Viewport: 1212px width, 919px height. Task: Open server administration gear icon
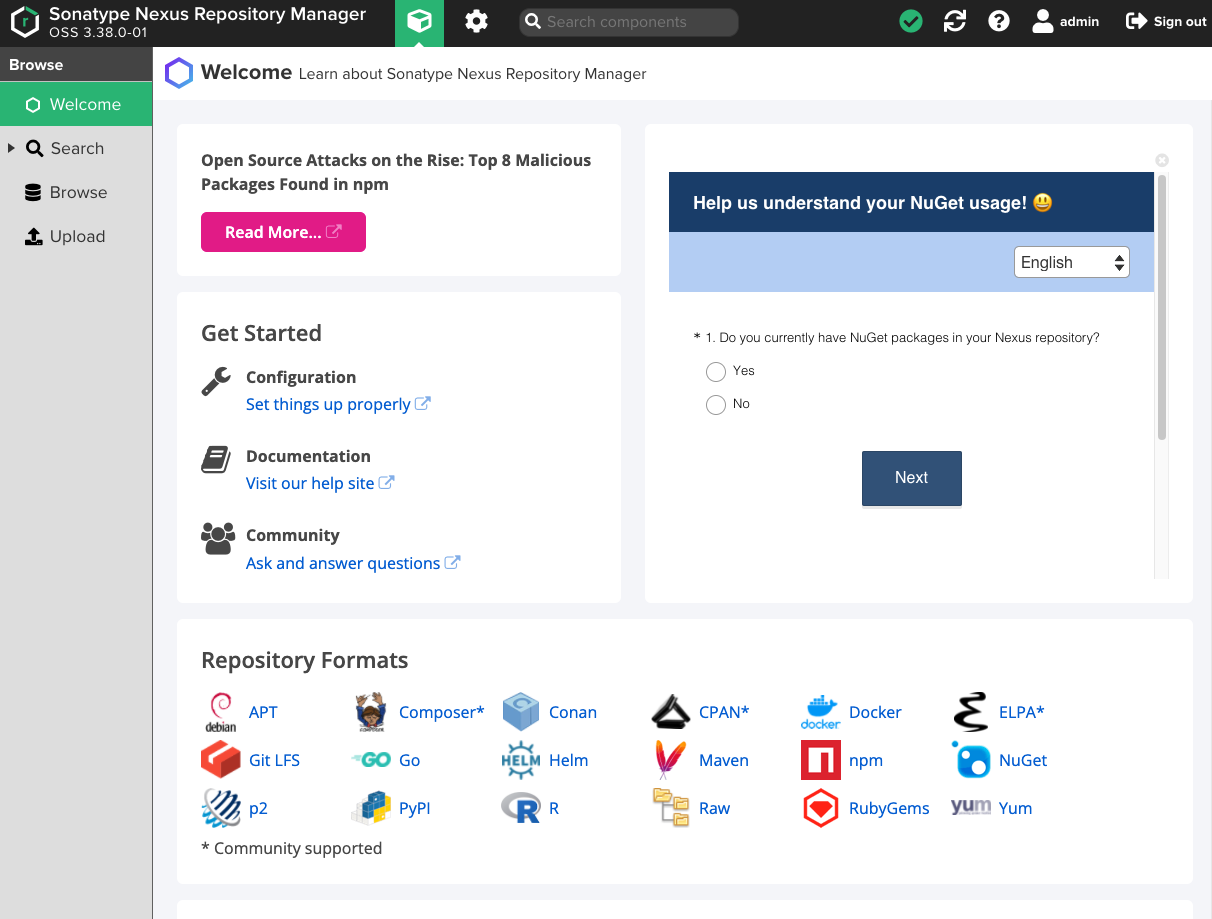click(x=476, y=21)
